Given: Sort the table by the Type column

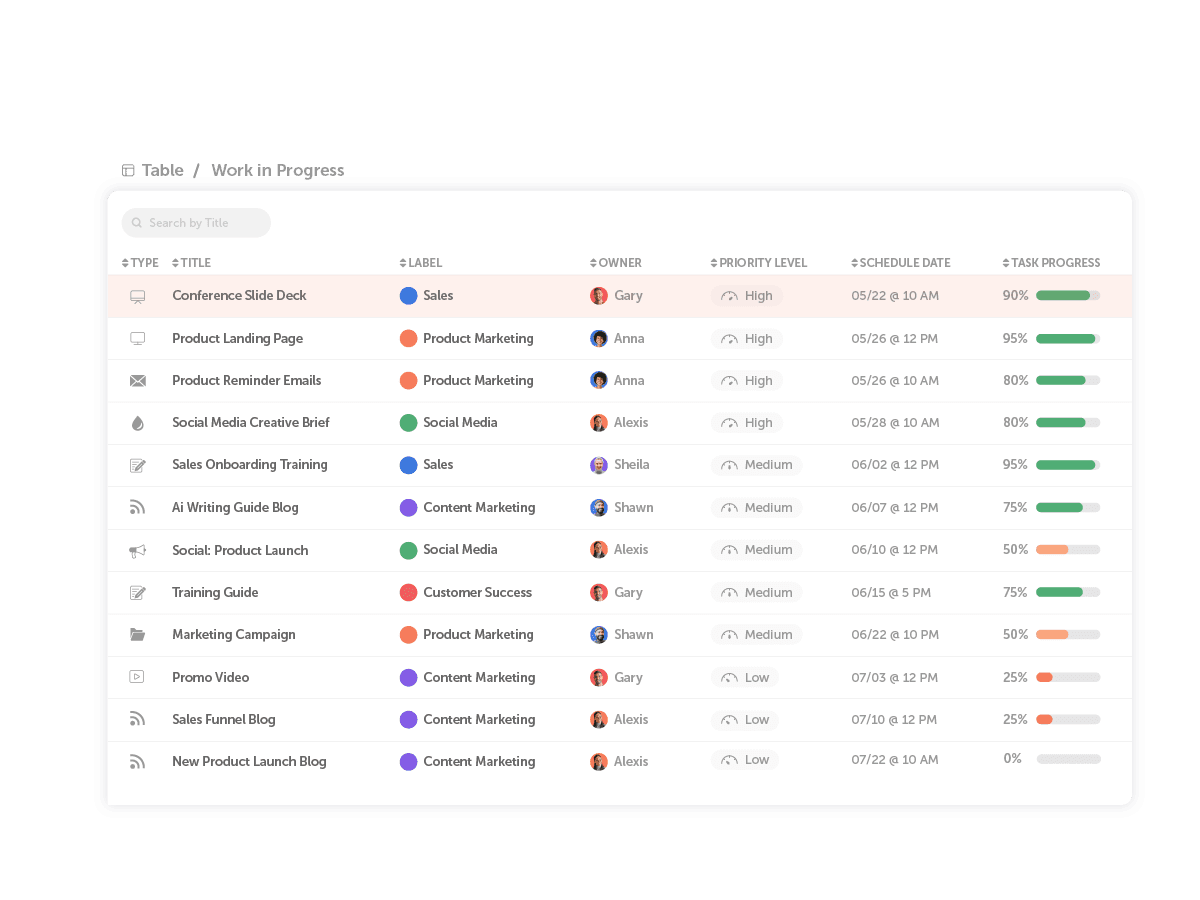Looking at the screenshot, I should [x=140, y=263].
